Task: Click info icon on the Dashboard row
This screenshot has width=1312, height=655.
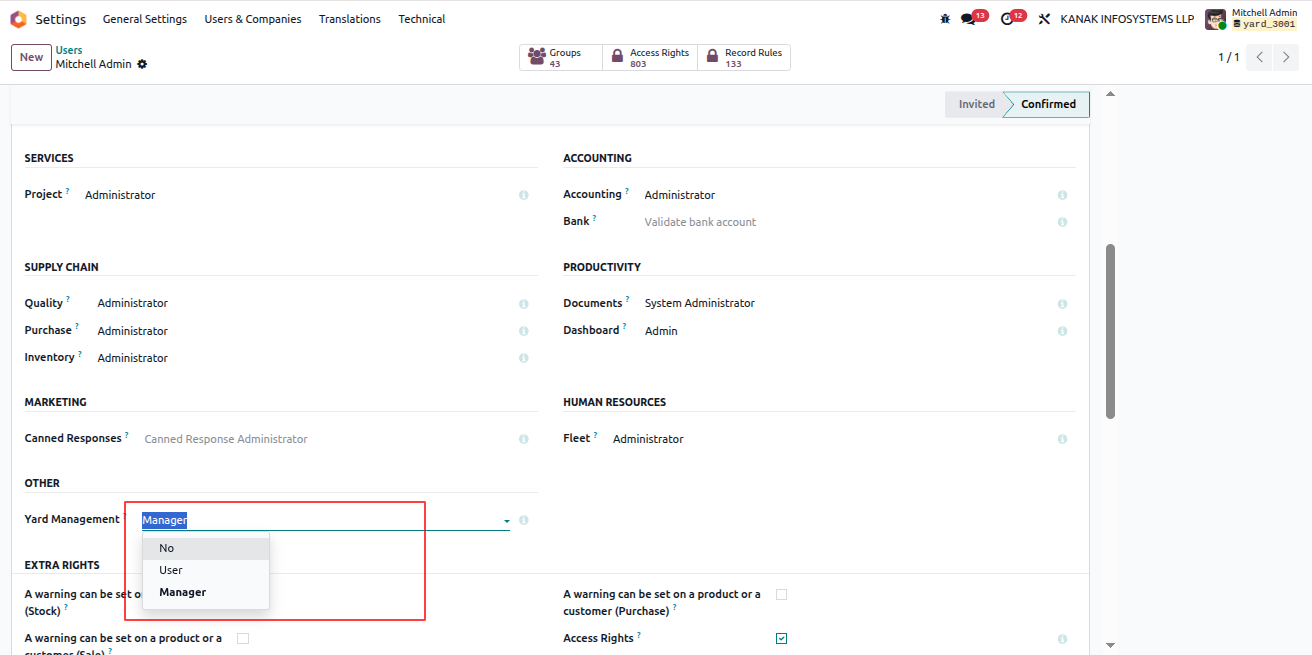Action: (1062, 331)
